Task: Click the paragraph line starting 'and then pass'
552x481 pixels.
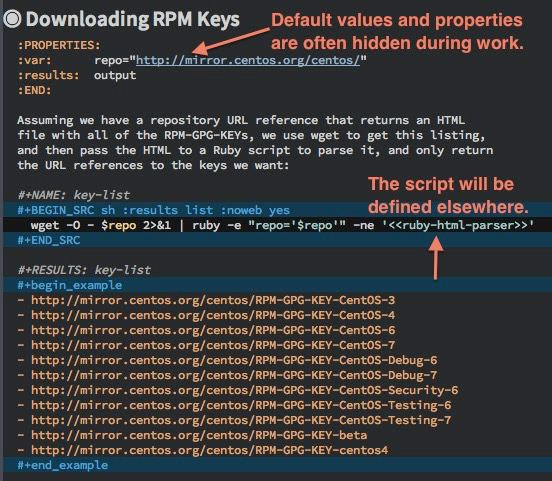Action: 255,150
